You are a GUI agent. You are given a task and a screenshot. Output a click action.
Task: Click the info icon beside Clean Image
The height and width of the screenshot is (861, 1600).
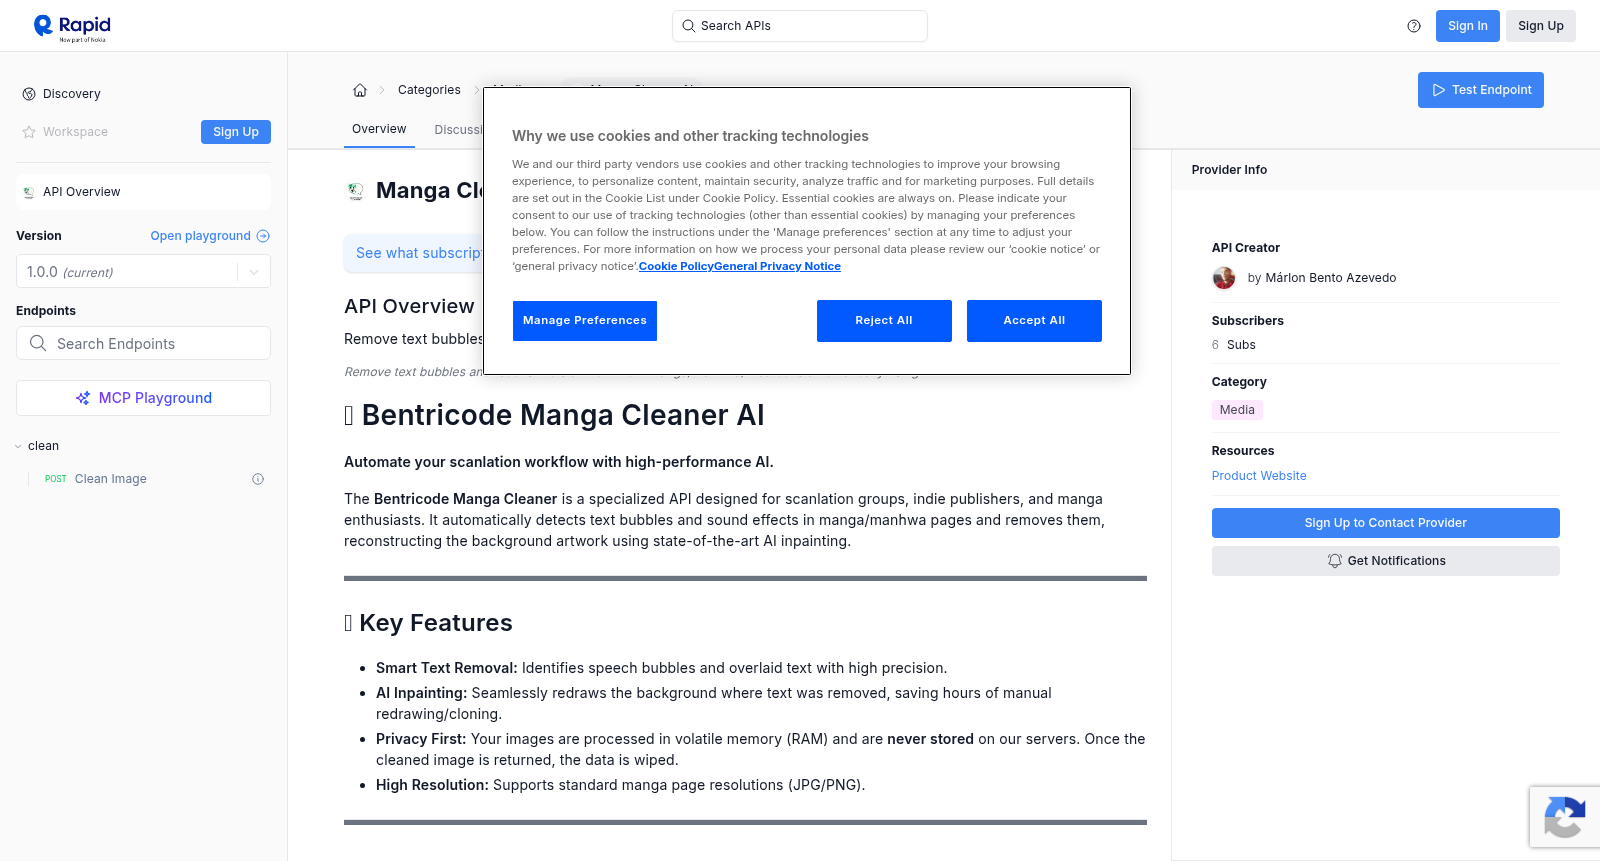[x=258, y=479]
